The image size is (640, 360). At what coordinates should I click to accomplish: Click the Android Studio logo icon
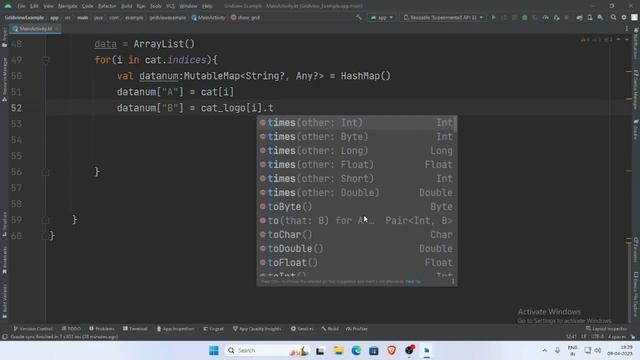click(x=7, y=6)
